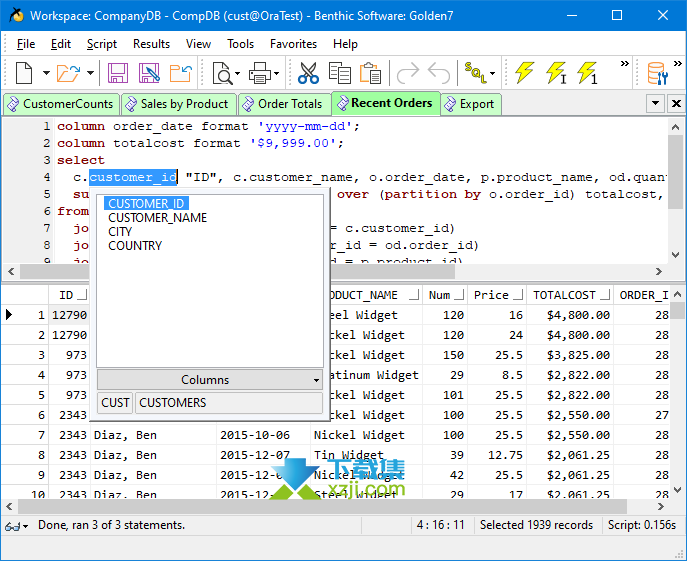The width and height of the screenshot is (687, 561).
Task: Run script with the lightning bolt icon
Action: click(x=524, y=72)
